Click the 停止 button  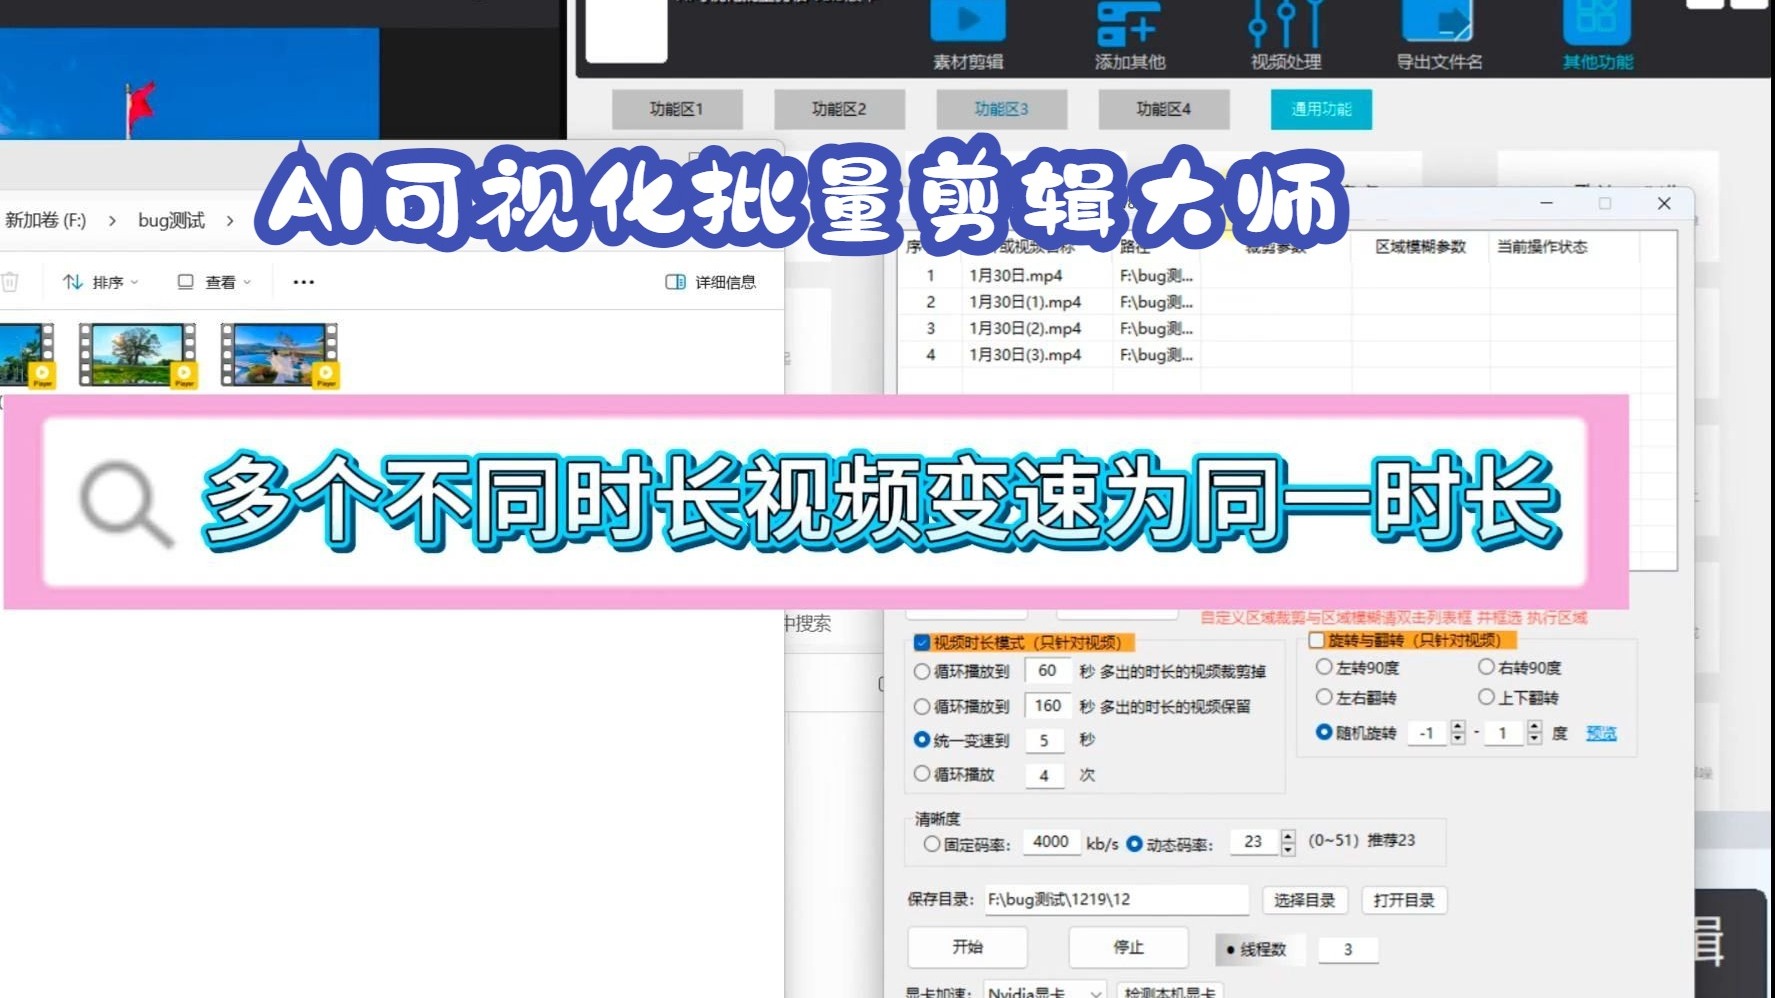pos(1128,947)
